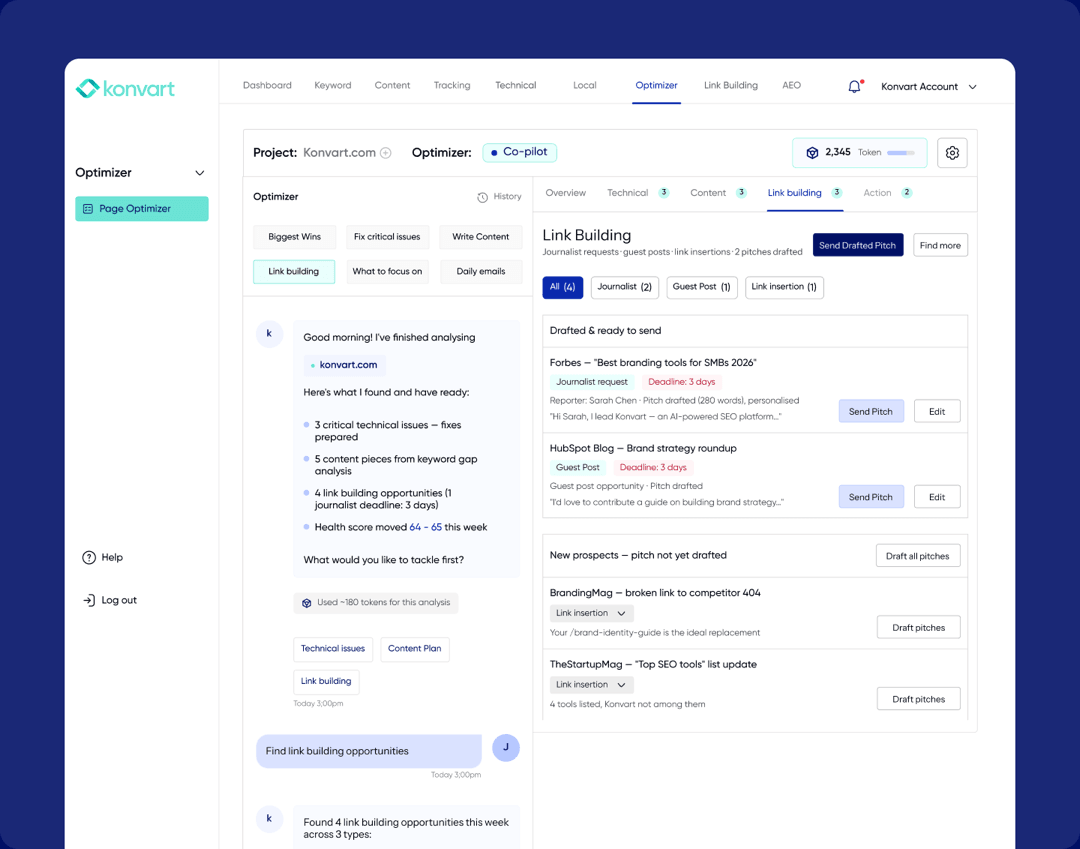Filter by Journalist (2)
Screen dimensions: 1080x849
pyautogui.click(x=625, y=287)
